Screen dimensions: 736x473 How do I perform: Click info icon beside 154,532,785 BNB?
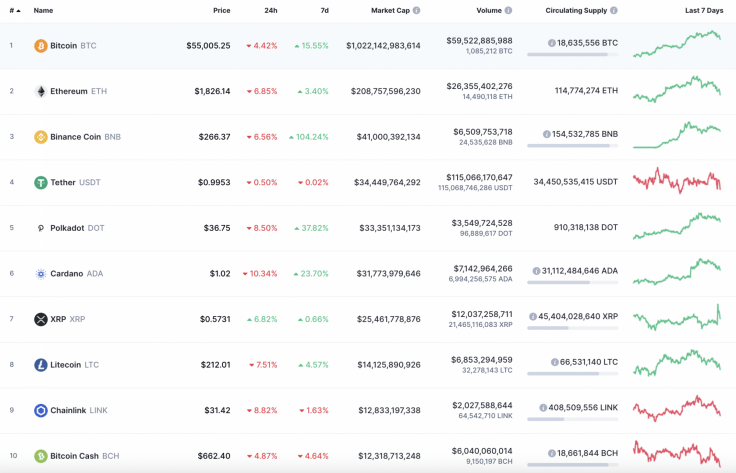click(546, 134)
